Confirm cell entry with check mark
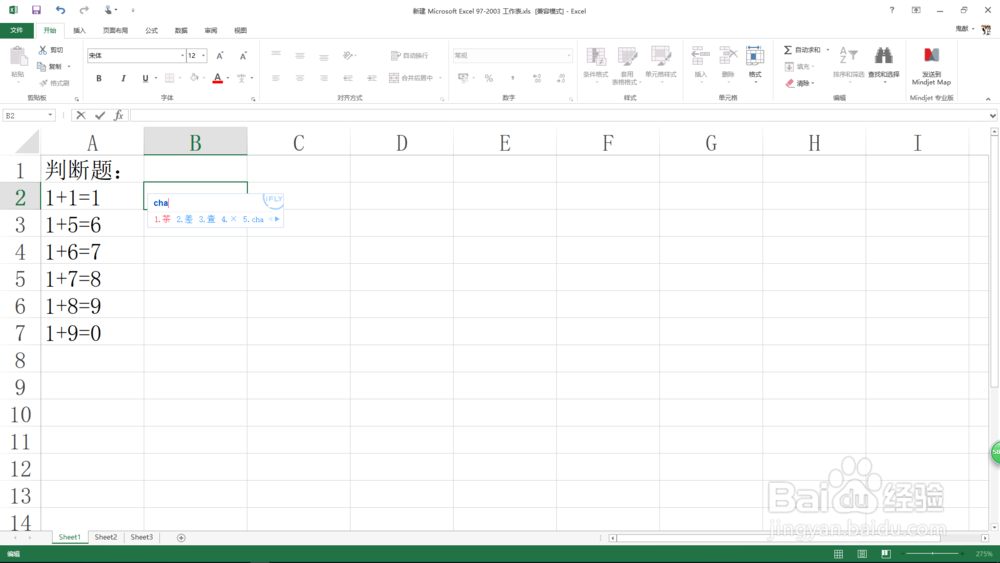This screenshot has height=563, width=1000. point(100,115)
